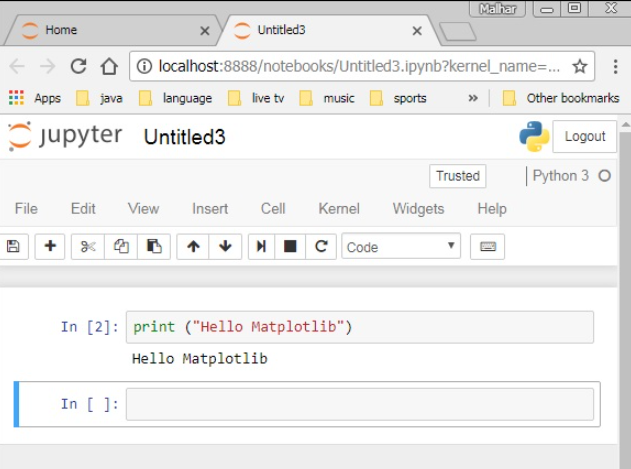This screenshot has width=631, height=469.
Task: Click the page scrollbar up arrow
Action: pyautogui.click(x=625, y=125)
